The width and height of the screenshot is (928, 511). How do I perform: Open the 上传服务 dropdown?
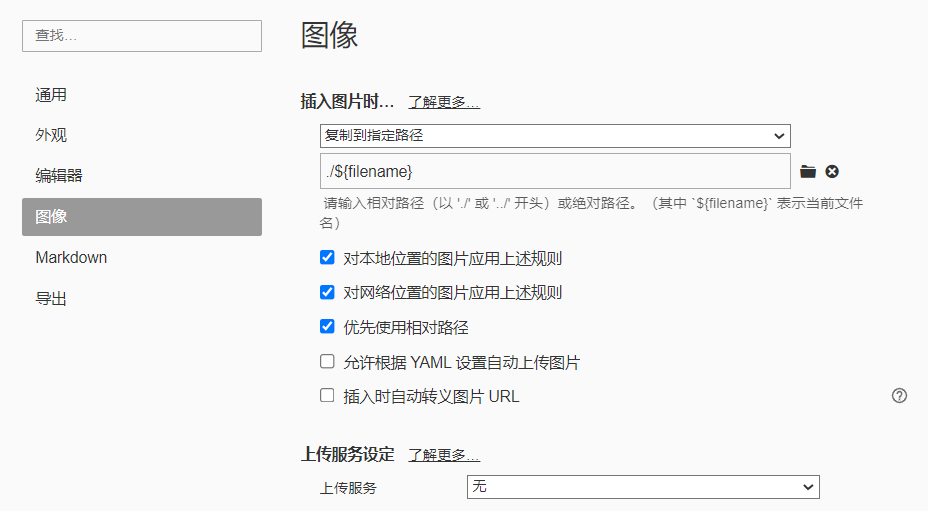coord(643,487)
